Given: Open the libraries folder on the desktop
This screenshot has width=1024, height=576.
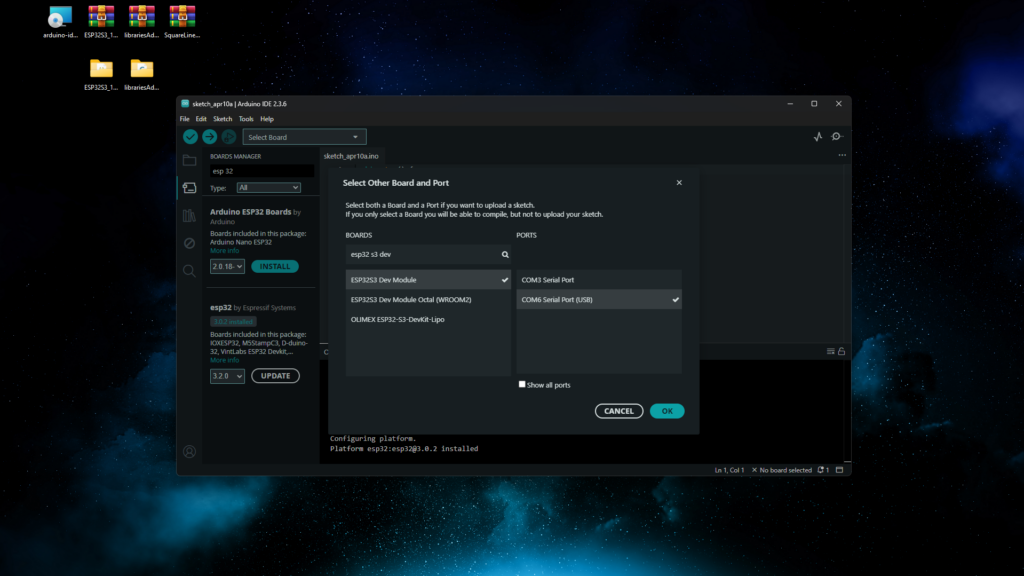Looking at the screenshot, I should 142,72.
